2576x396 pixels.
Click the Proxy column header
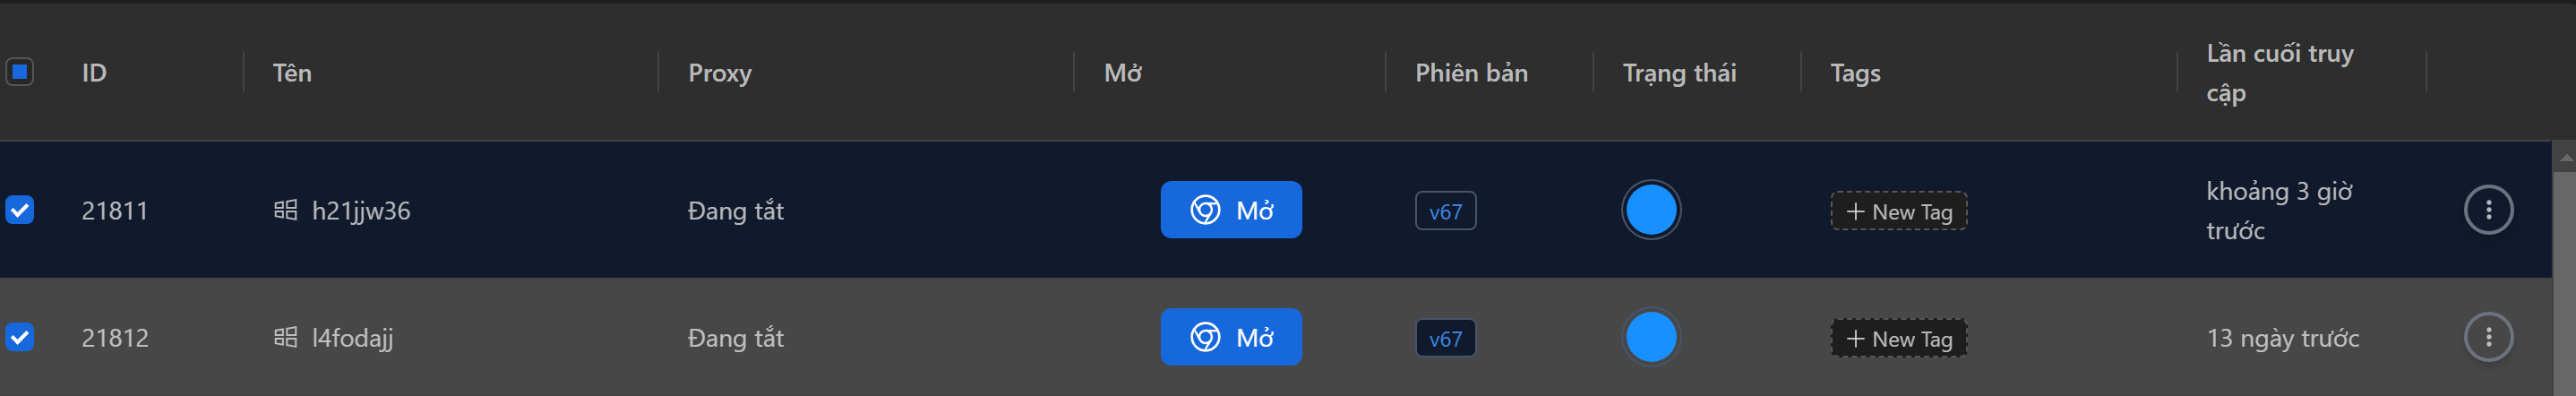tap(719, 73)
